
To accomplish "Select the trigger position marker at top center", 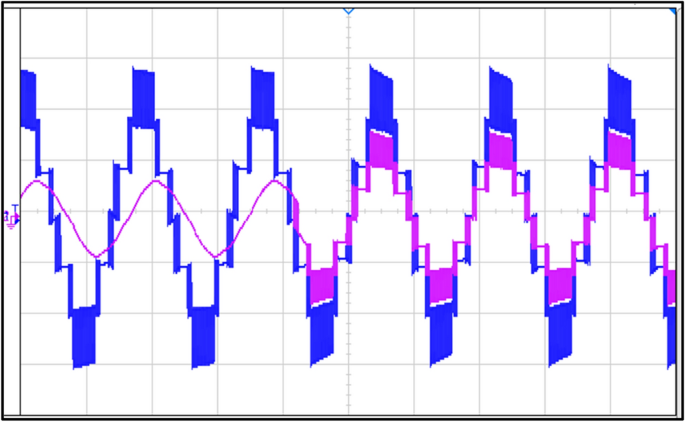I will coord(348,11).
